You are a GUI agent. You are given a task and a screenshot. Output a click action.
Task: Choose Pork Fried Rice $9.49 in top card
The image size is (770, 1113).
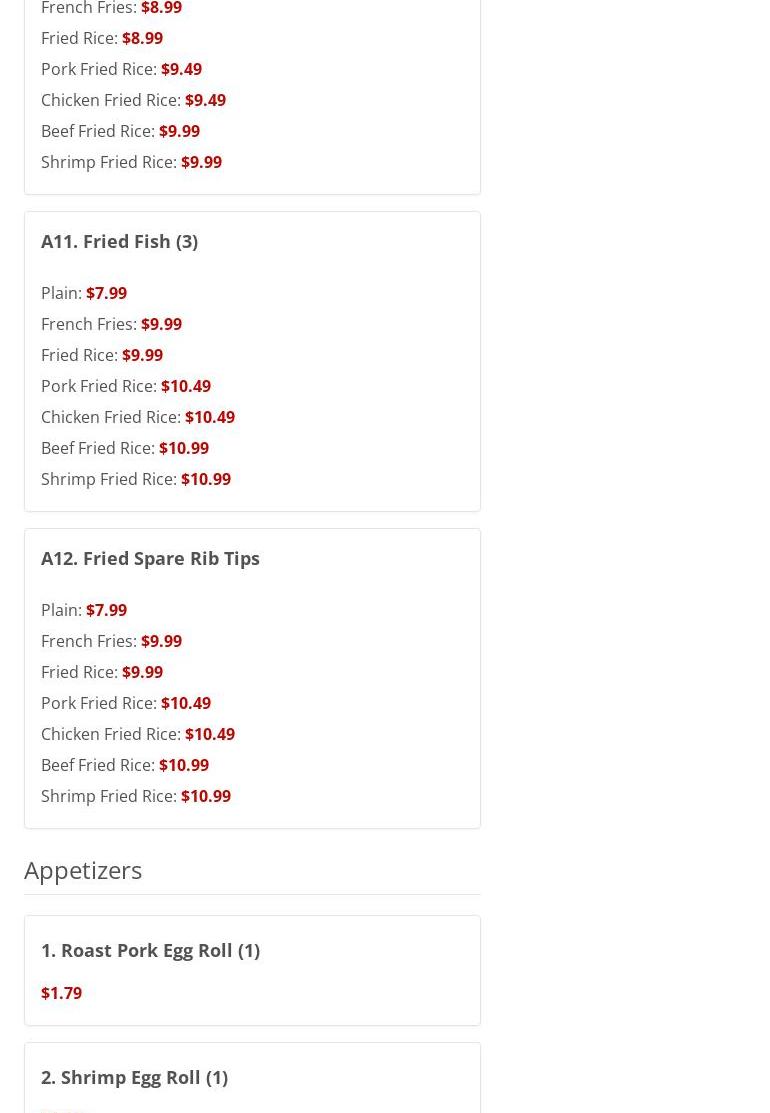(121, 69)
